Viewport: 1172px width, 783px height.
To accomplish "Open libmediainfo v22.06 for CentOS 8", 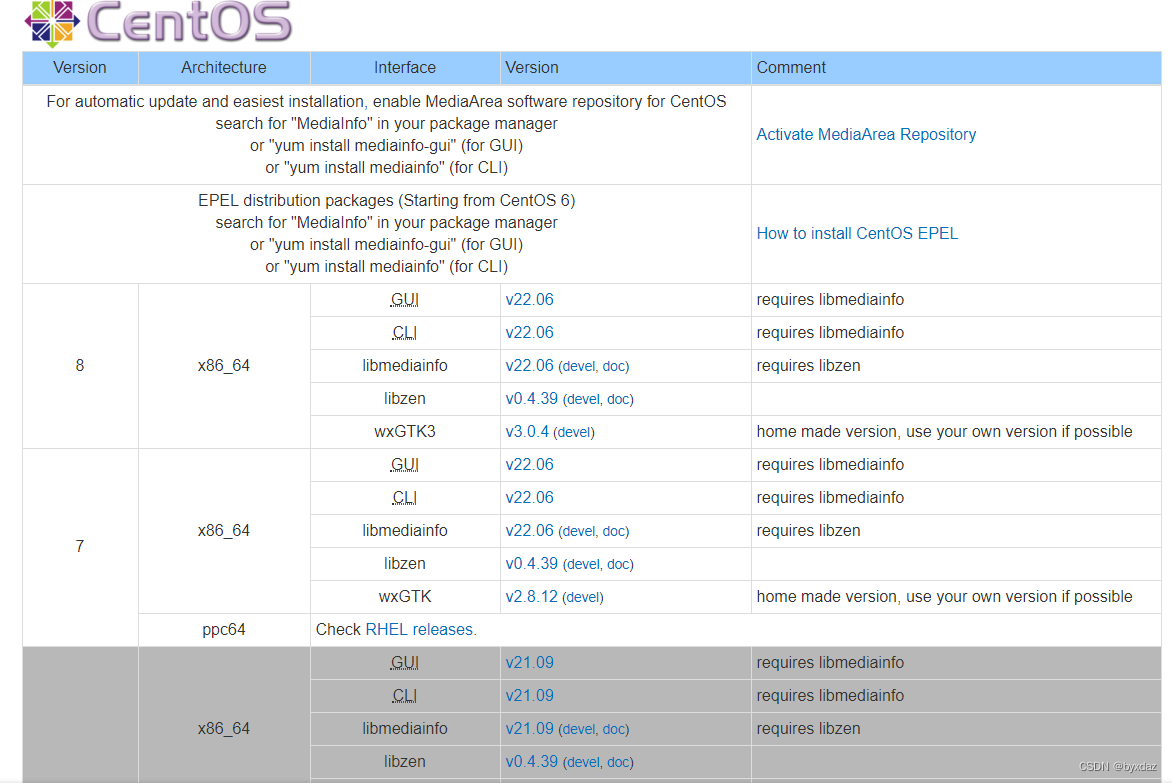I will point(529,365).
